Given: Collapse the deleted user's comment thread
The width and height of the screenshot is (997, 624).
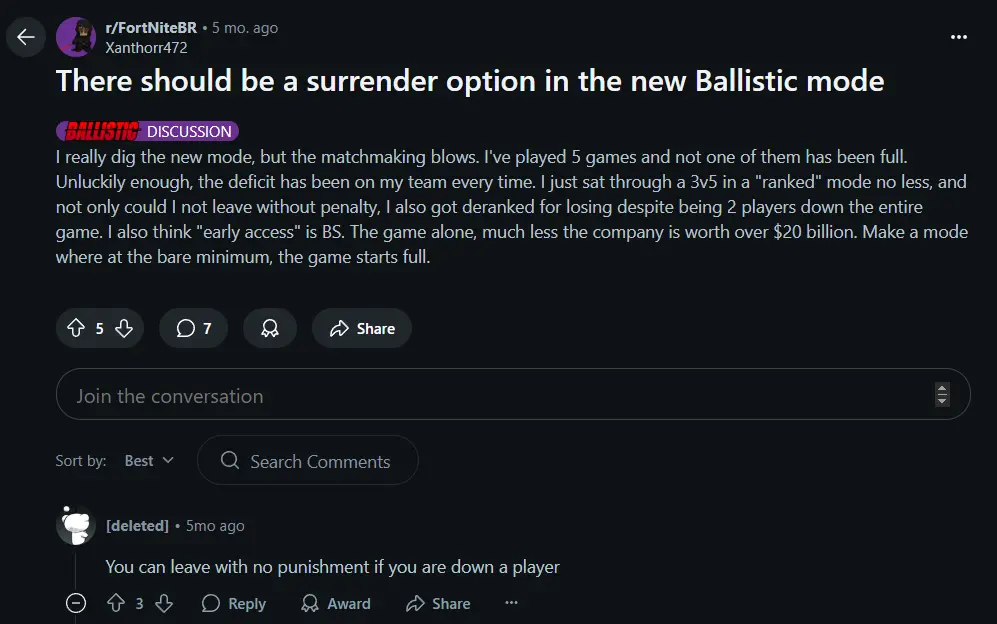Looking at the screenshot, I should point(76,603).
